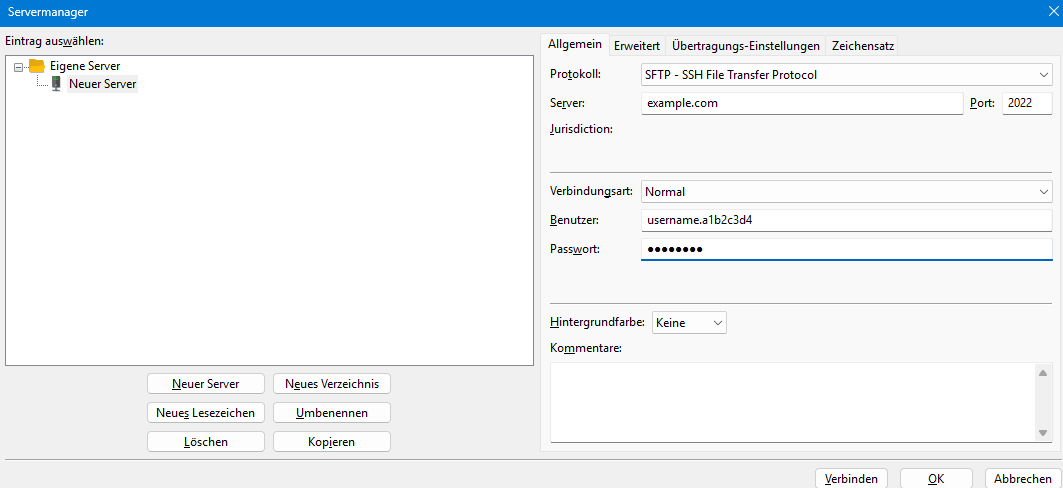Switch to the Zeichensatz tab
This screenshot has height=488, width=1063.
point(863,46)
